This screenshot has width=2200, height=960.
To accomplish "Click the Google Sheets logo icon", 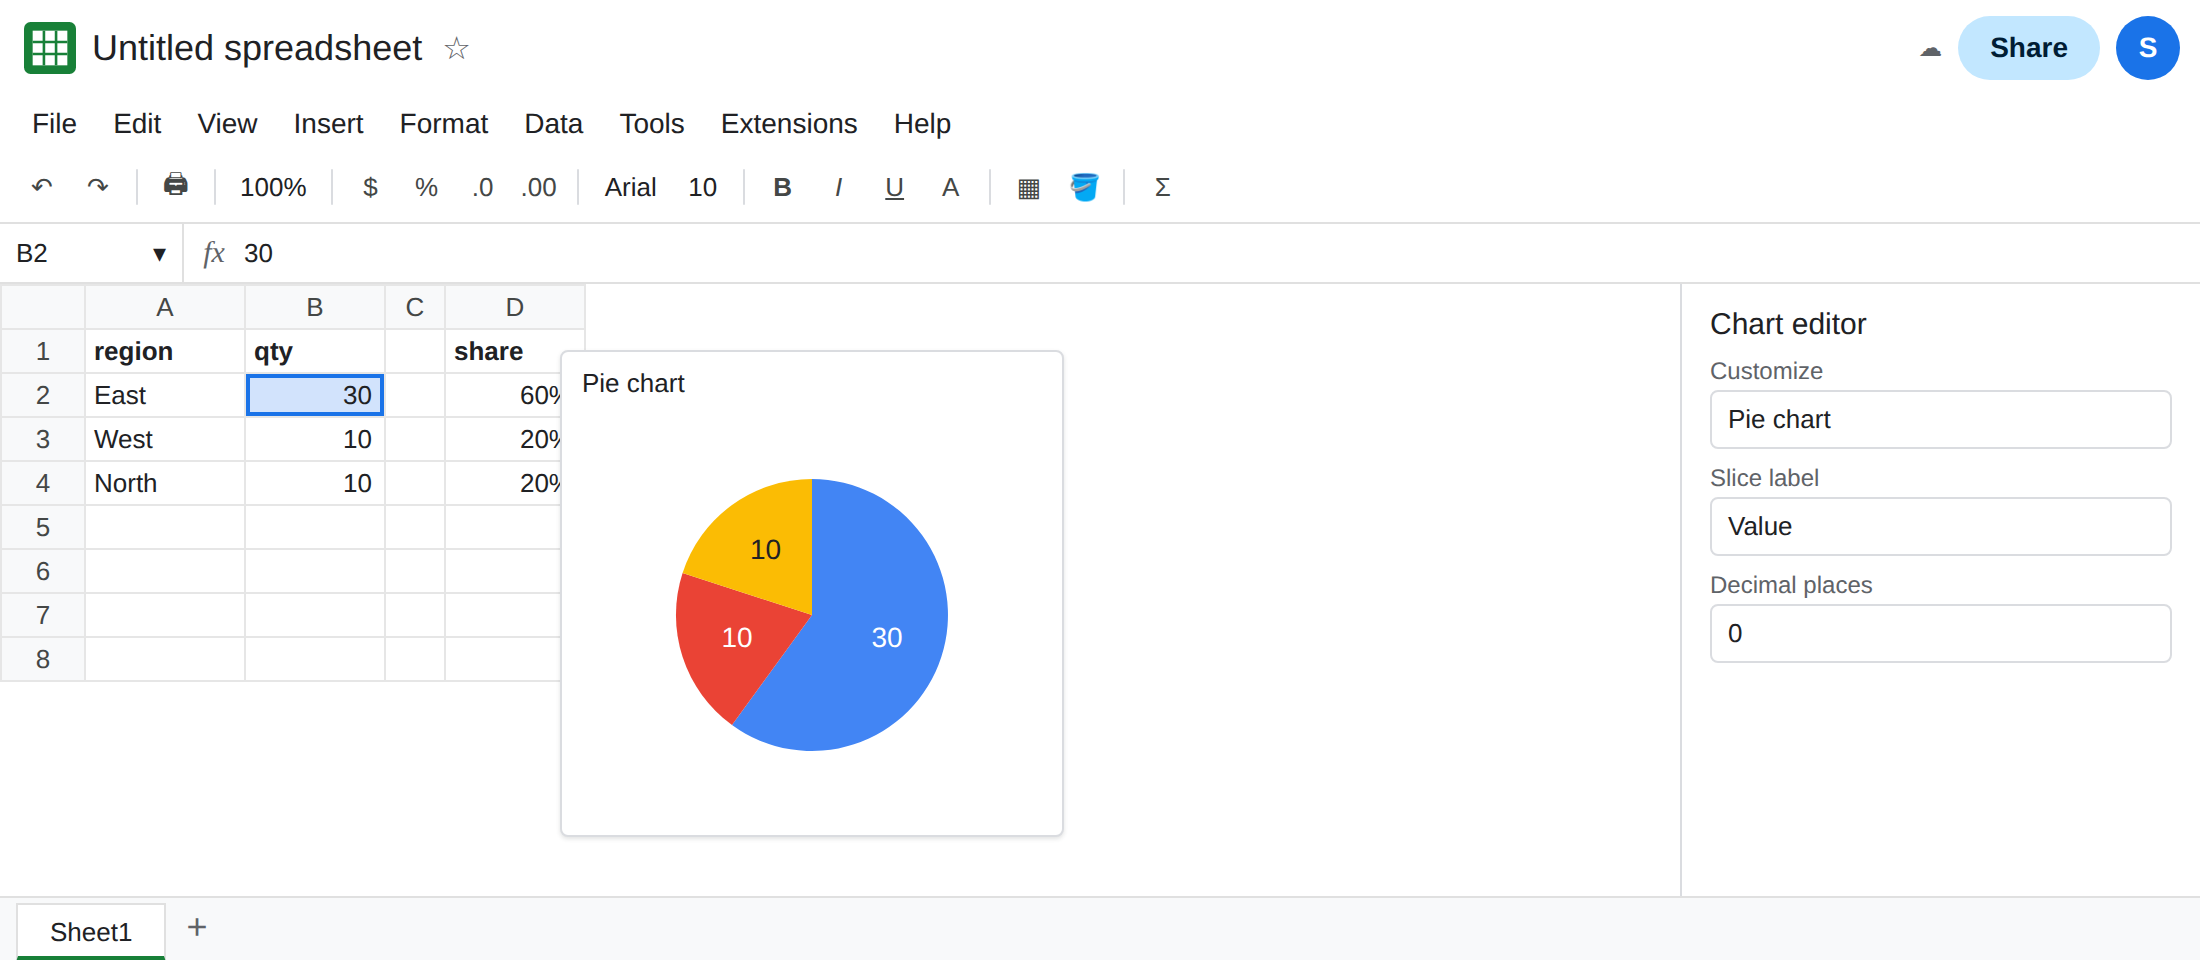I will [x=50, y=48].
